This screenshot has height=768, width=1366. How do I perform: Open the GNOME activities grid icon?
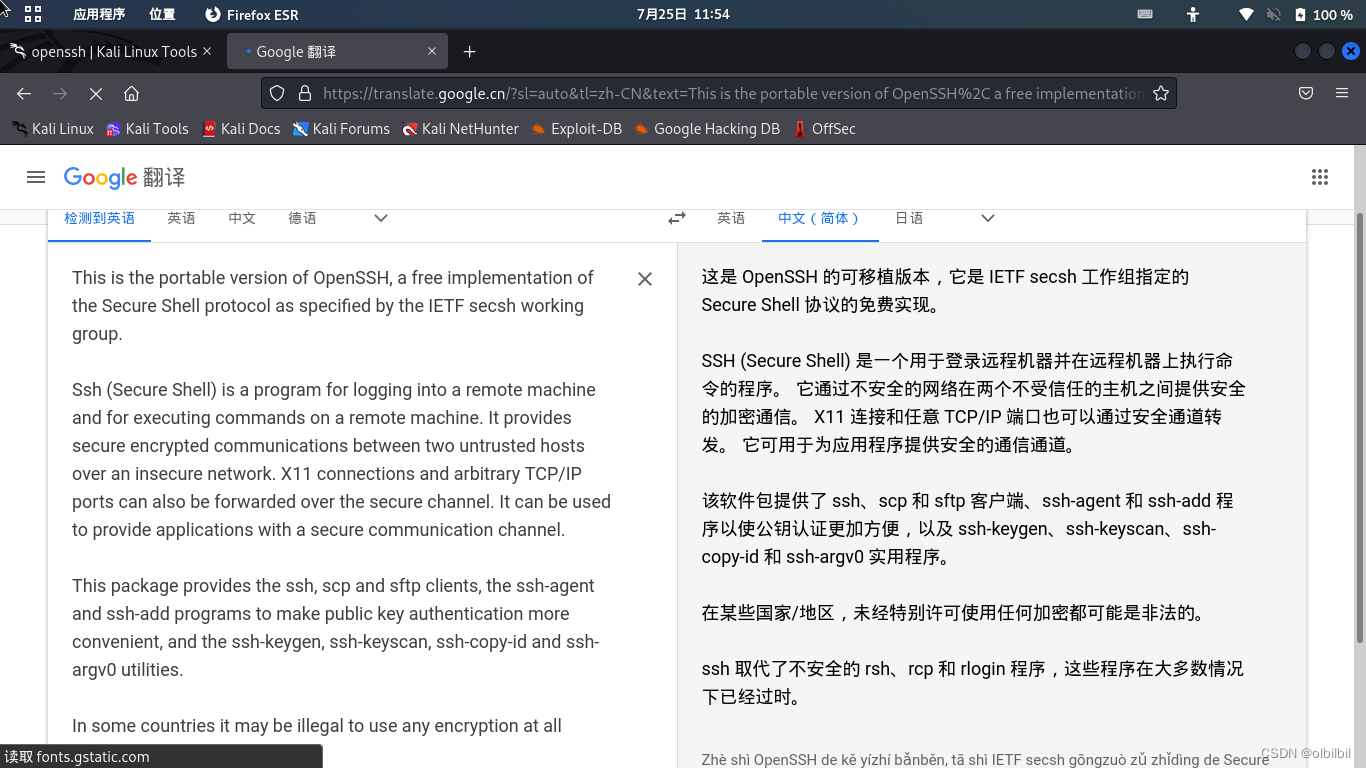coord(33,14)
